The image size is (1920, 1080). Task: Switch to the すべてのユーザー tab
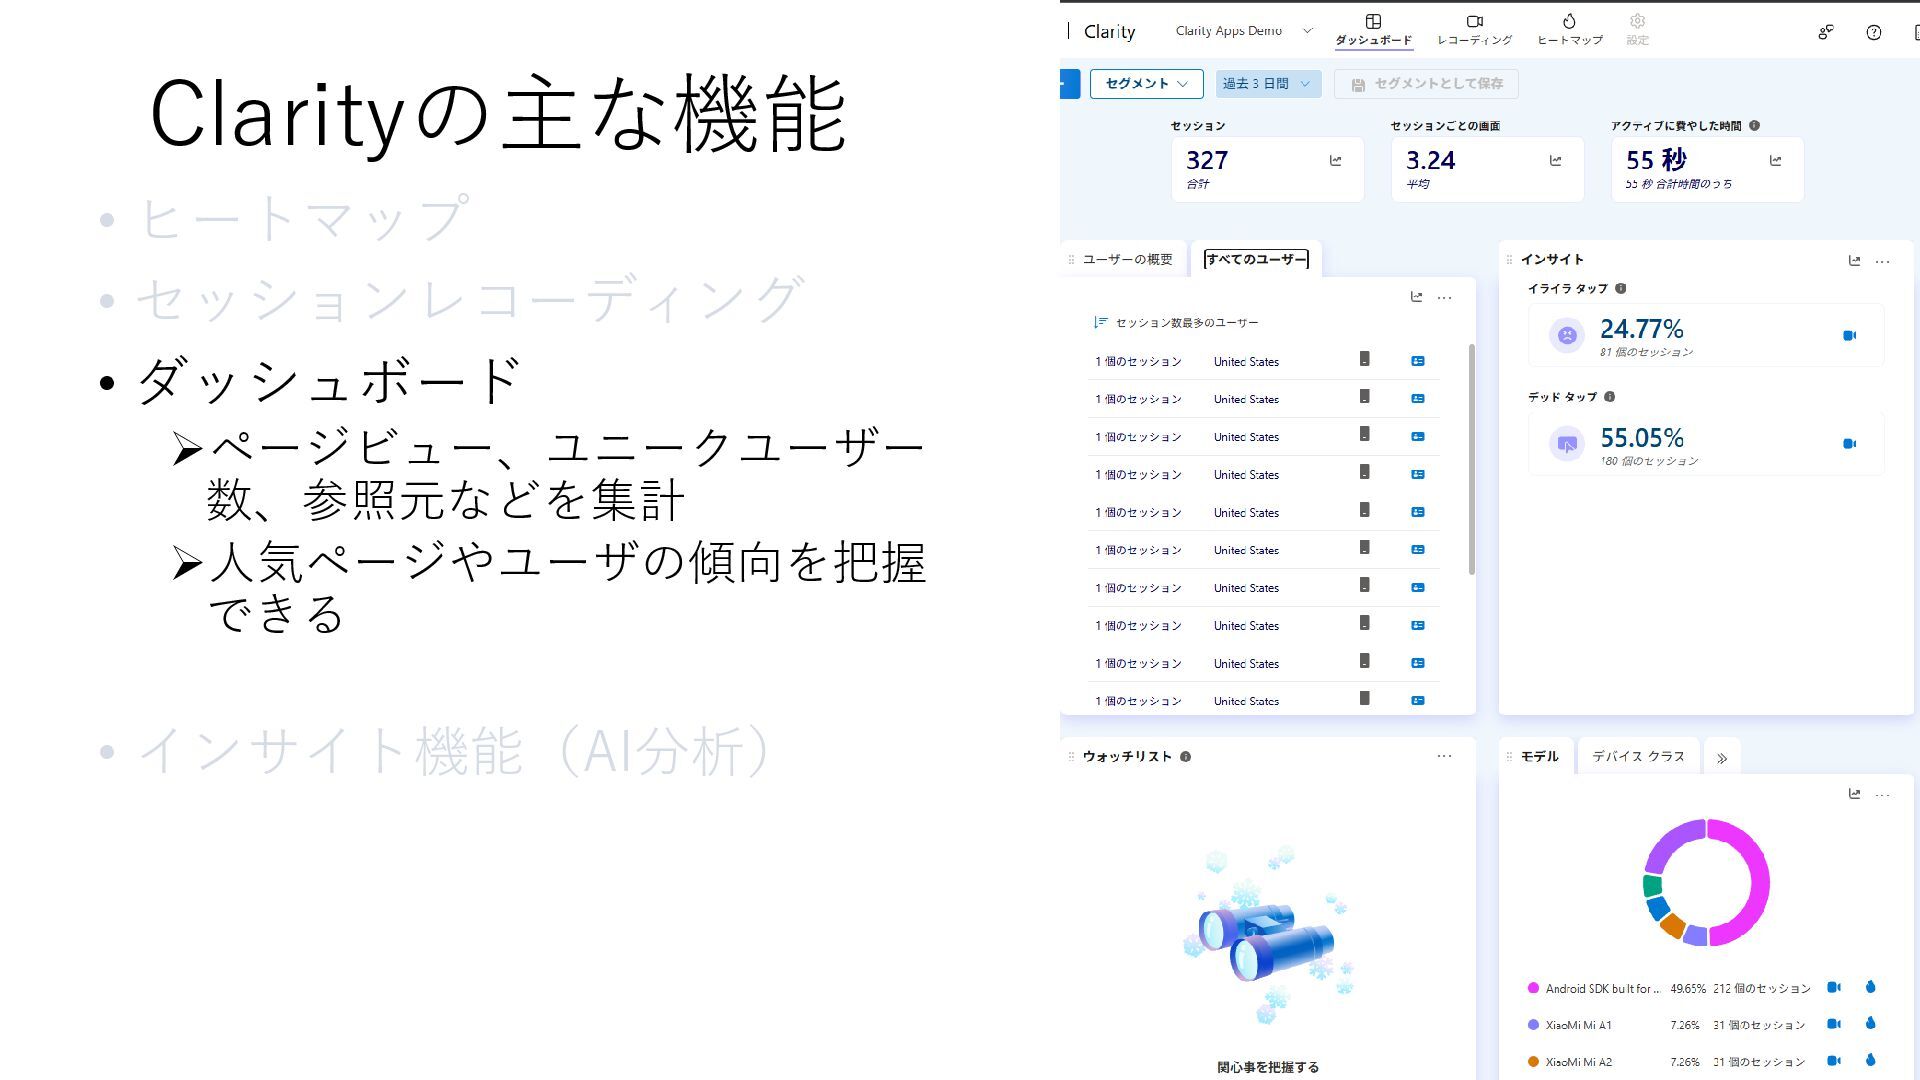pyautogui.click(x=1256, y=259)
